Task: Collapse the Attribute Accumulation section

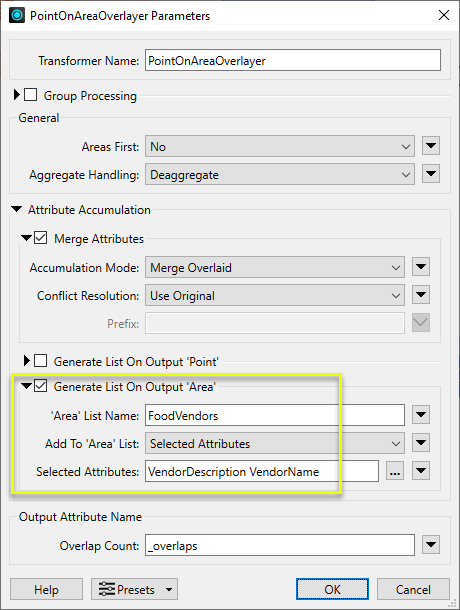Action: point(17,209)
